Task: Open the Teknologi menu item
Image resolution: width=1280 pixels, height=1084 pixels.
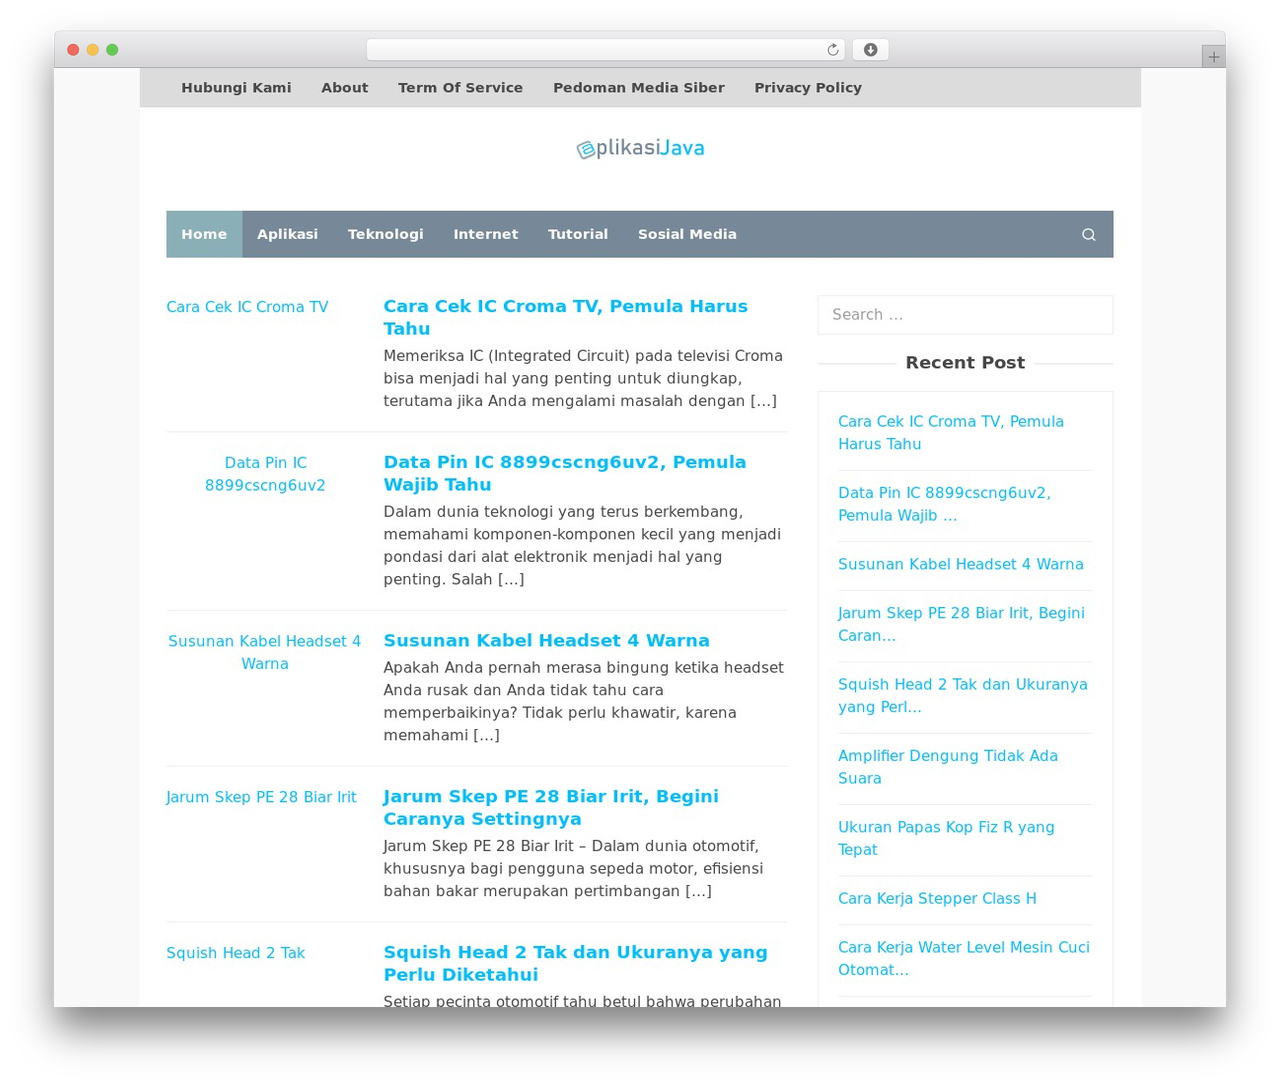Action: pyautogui.click(x=385, y=234)
